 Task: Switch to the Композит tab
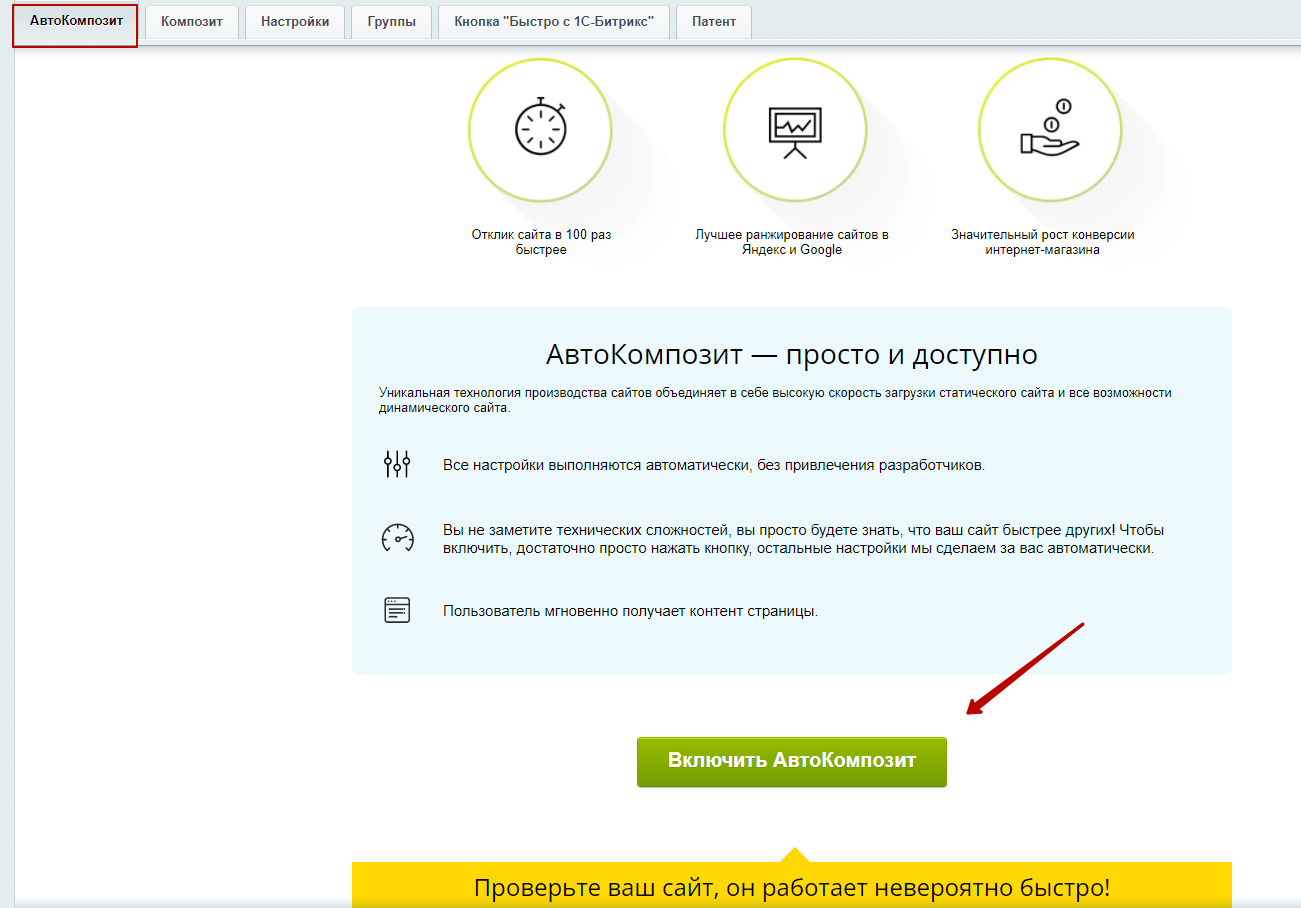pos(192,22)
